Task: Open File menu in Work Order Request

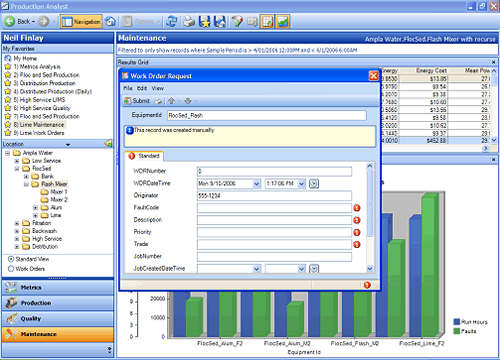Action: pyautogui.click(x=128, y=88)
